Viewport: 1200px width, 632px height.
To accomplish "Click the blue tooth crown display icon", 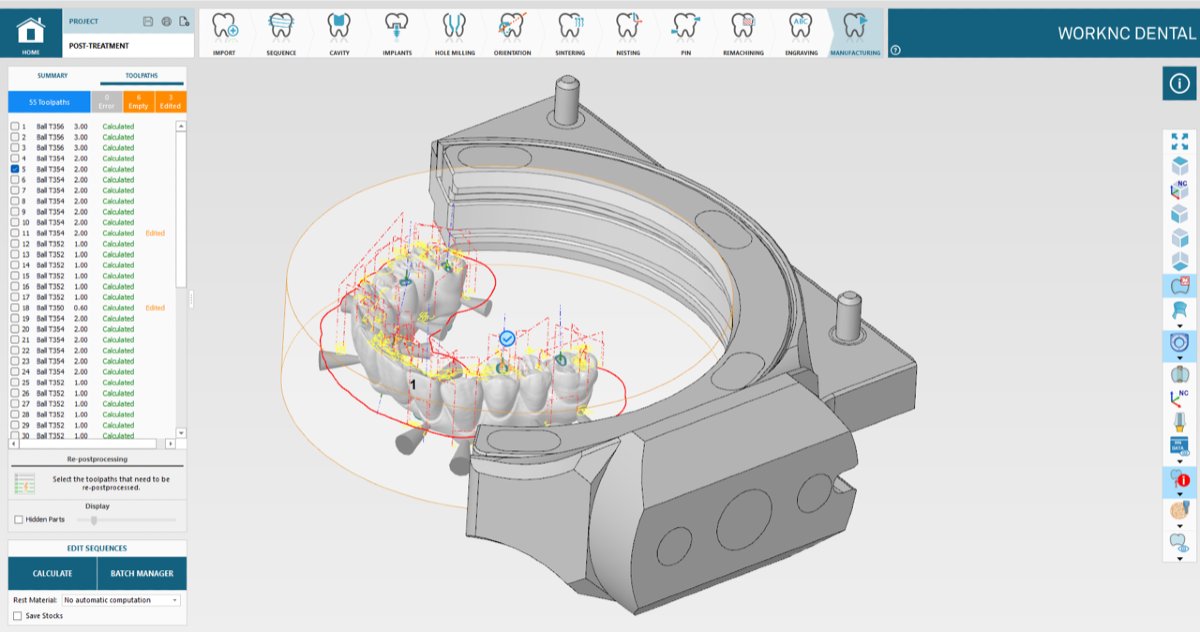I will 1180,311.
